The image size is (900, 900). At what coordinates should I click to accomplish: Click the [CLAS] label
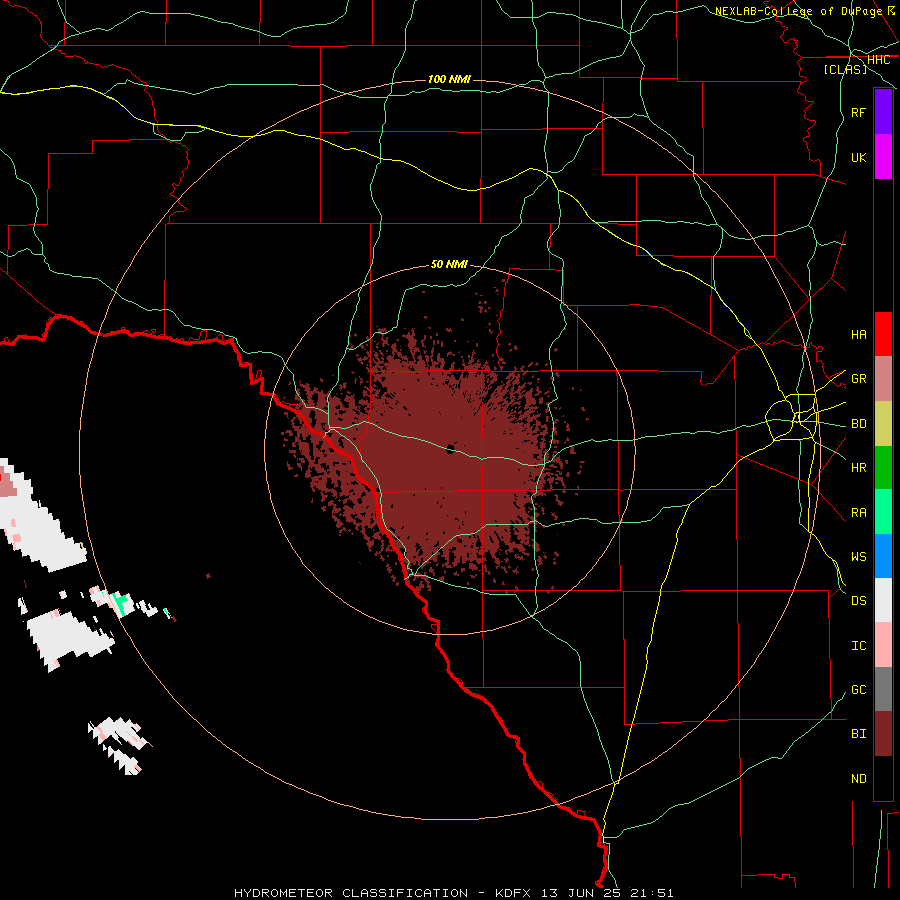coord(845,69)
